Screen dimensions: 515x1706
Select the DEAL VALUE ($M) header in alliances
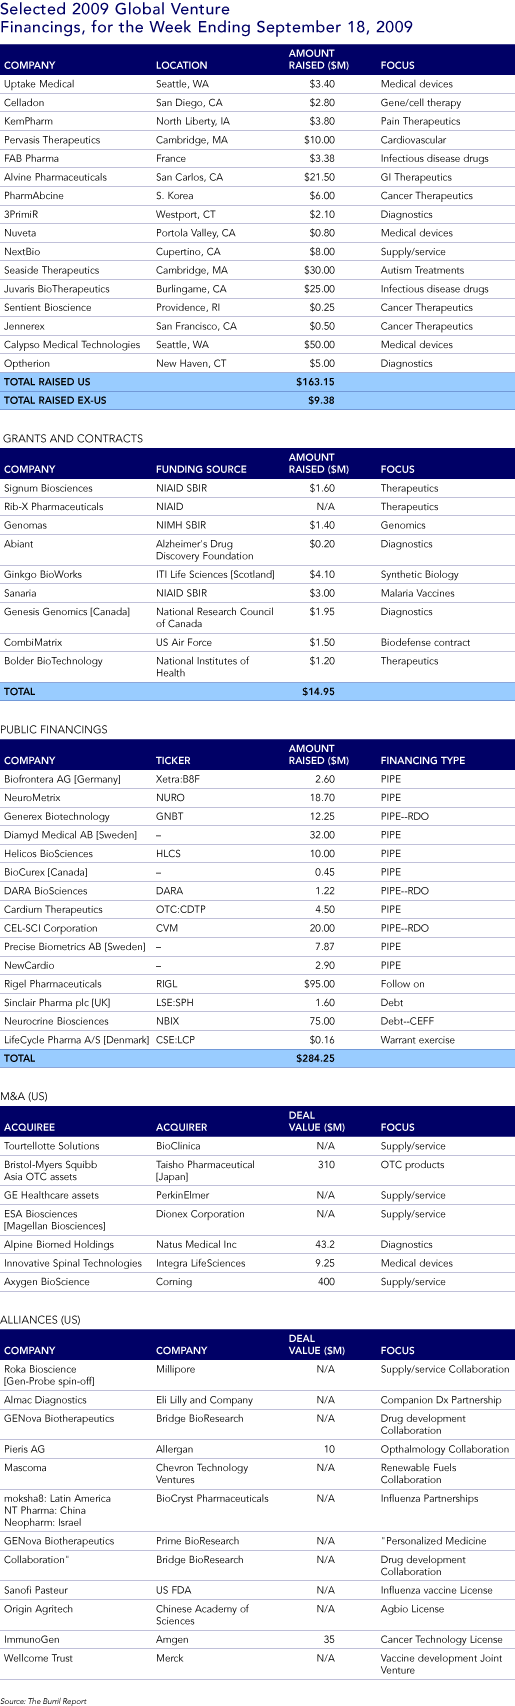pyautogui.click(x=316, y=1344)
